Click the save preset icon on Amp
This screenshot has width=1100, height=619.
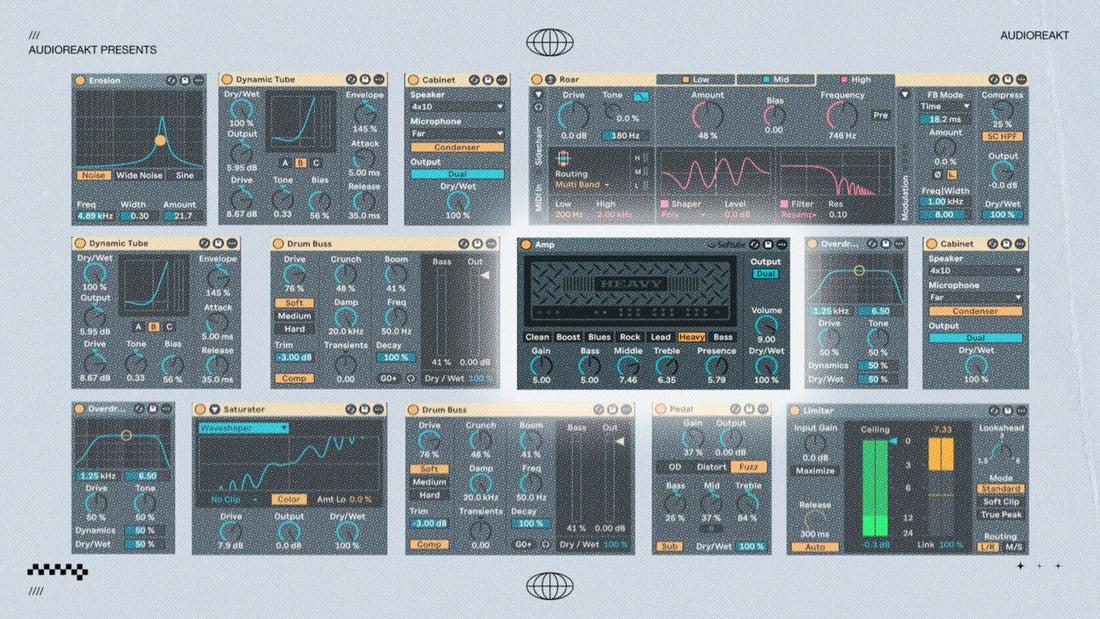point(767,244)
